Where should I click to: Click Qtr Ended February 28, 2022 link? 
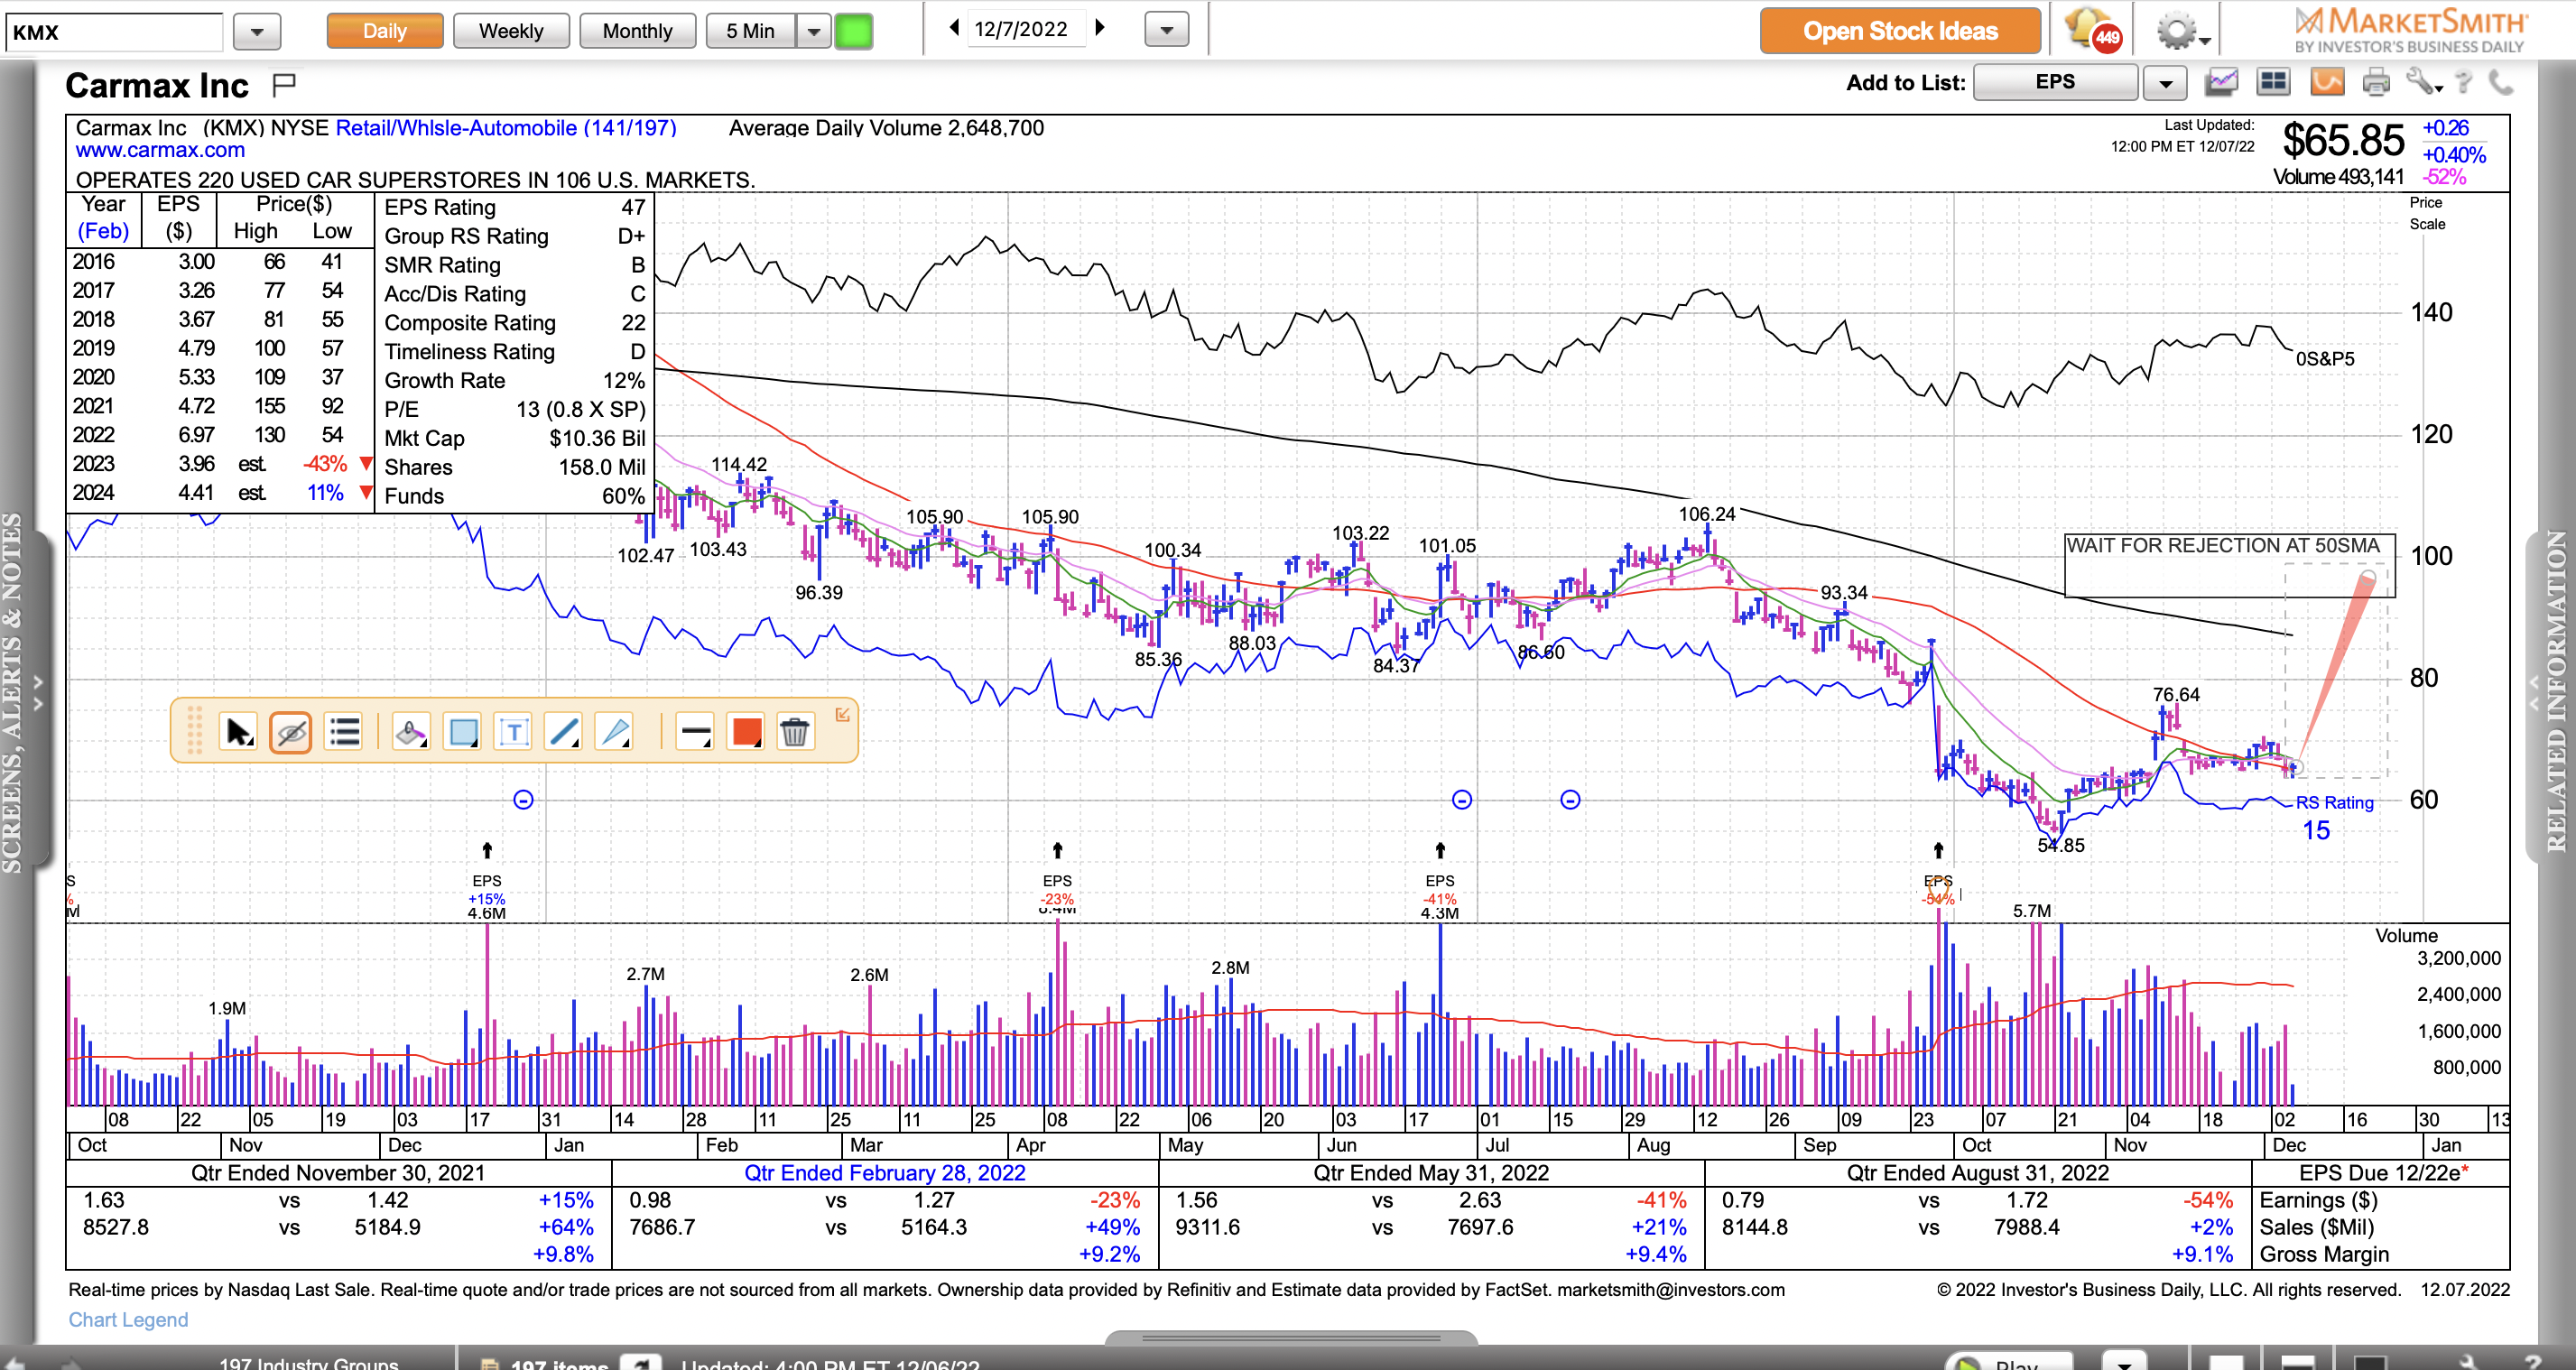point(885,1172)
